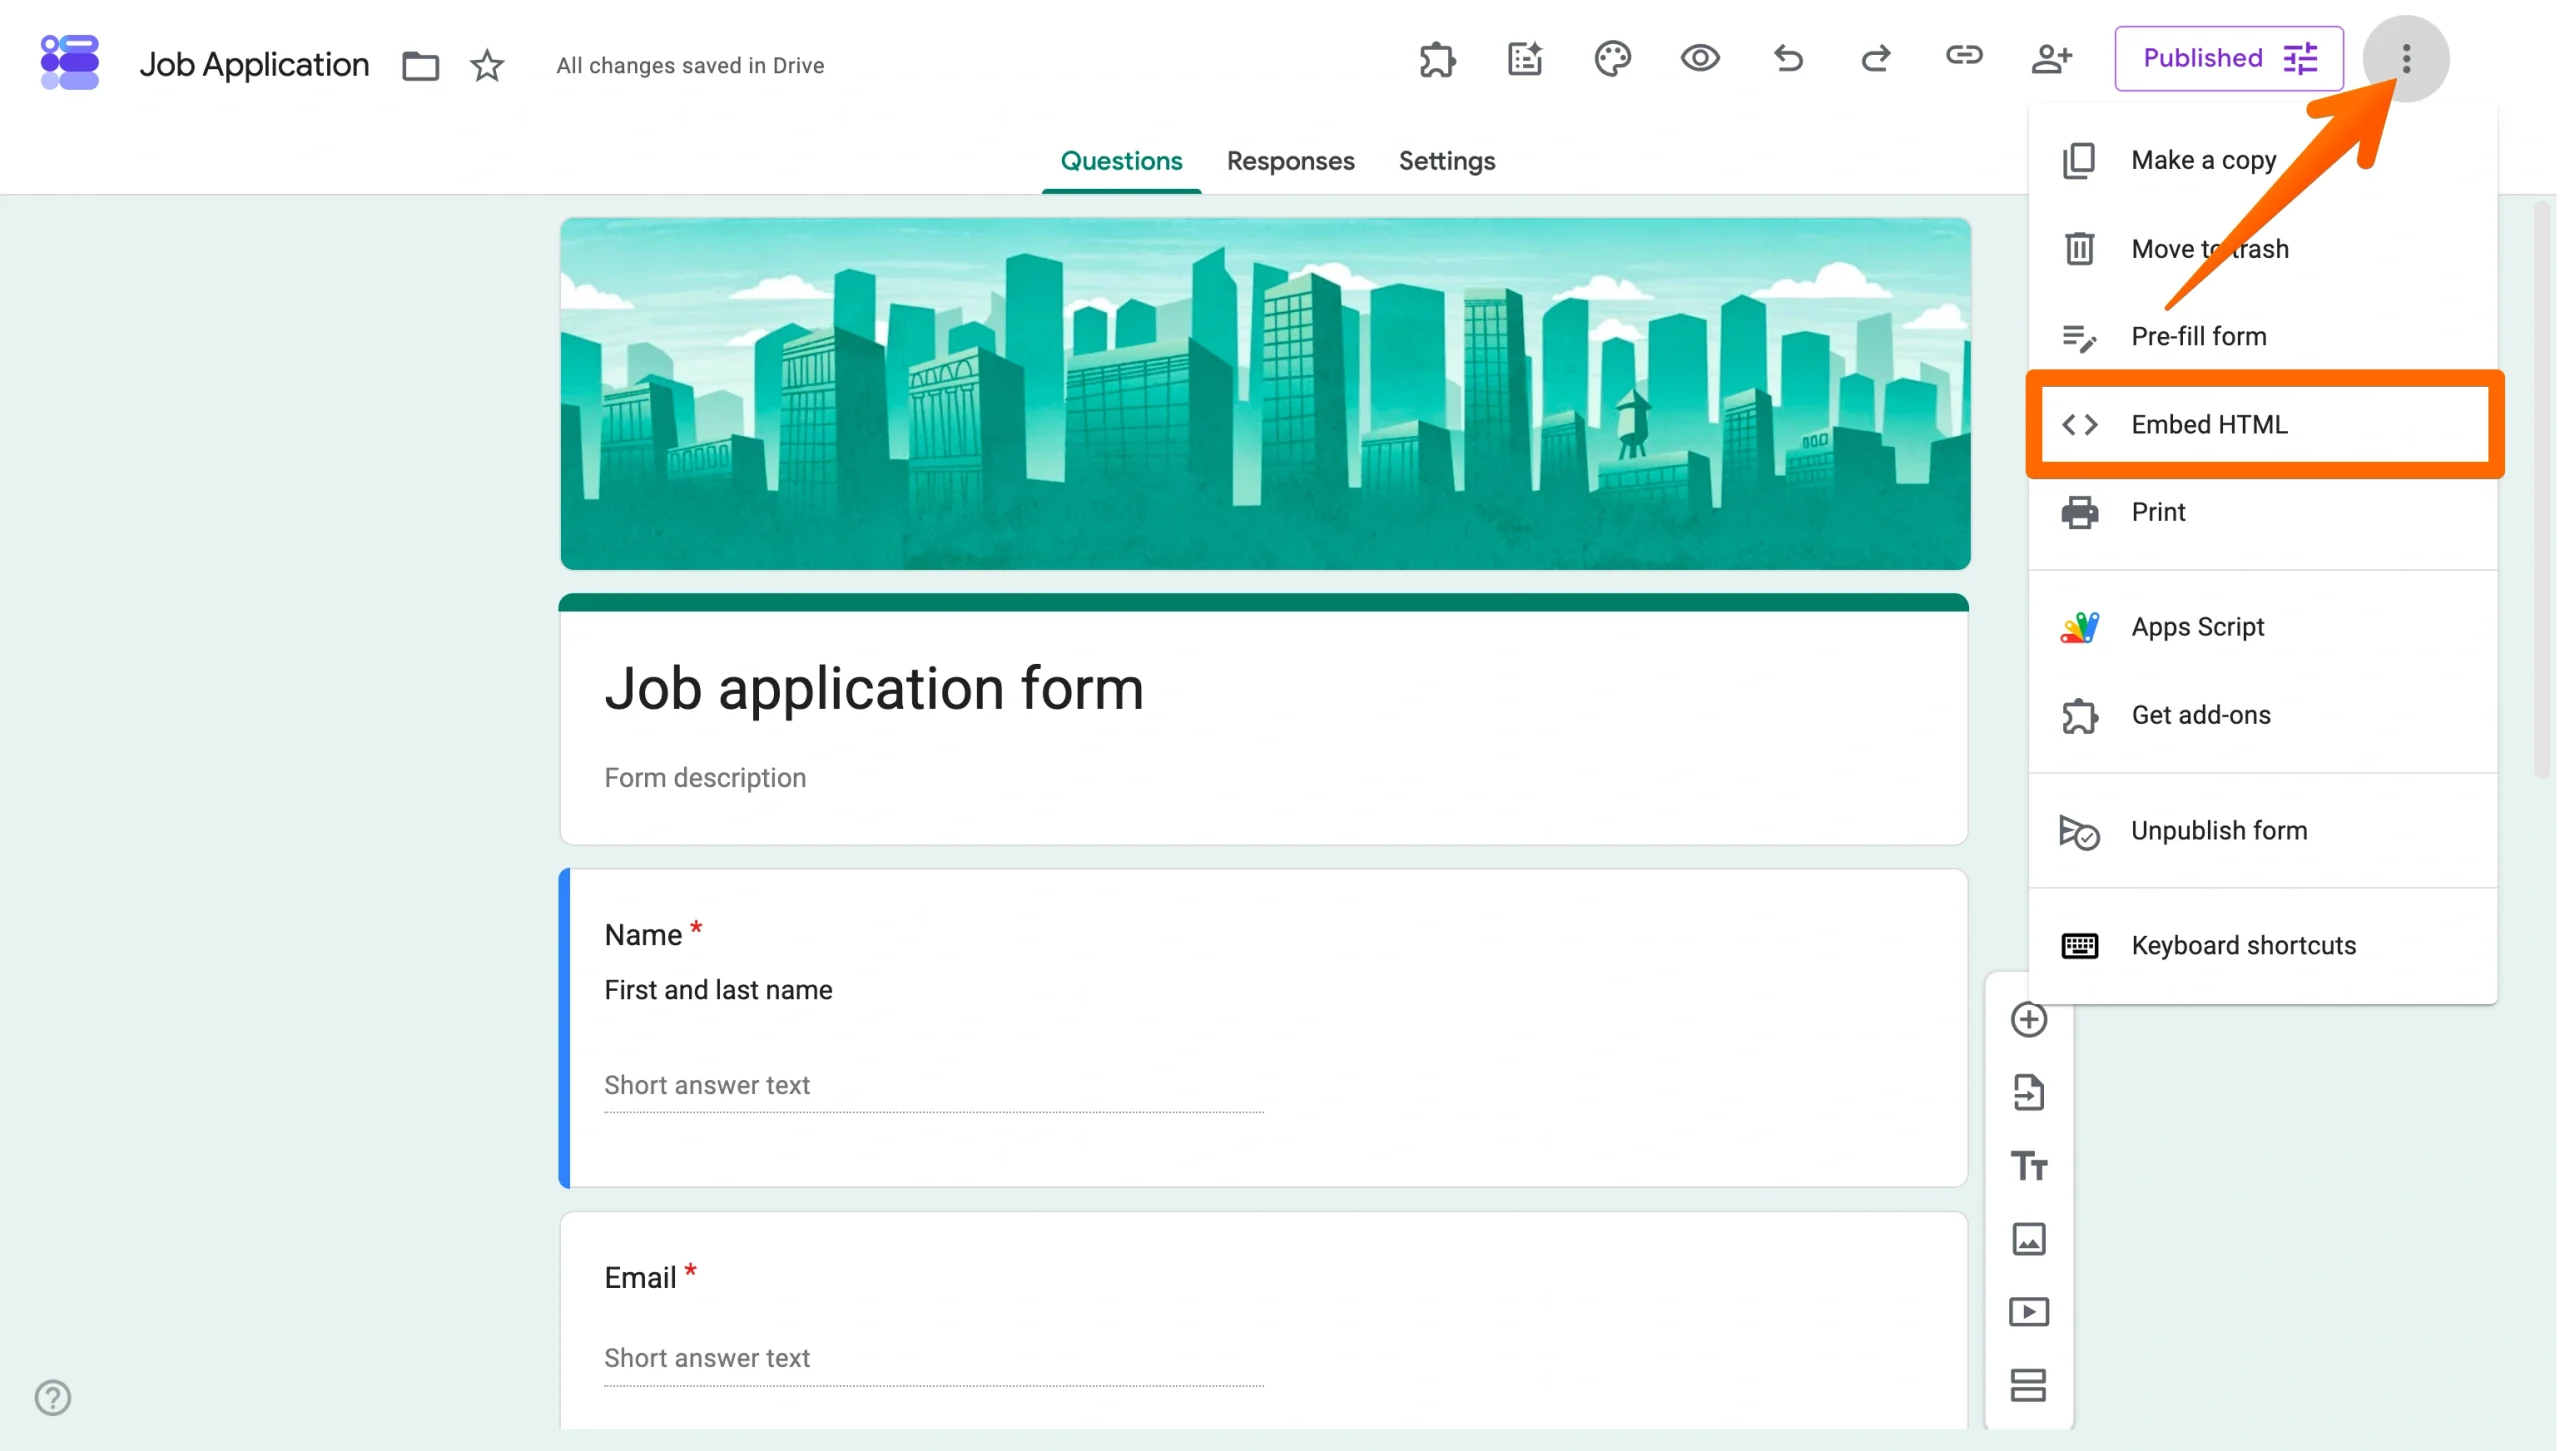Insert a video into the form
Screen dimensions: 2560x1451
click(2029, 1312)
